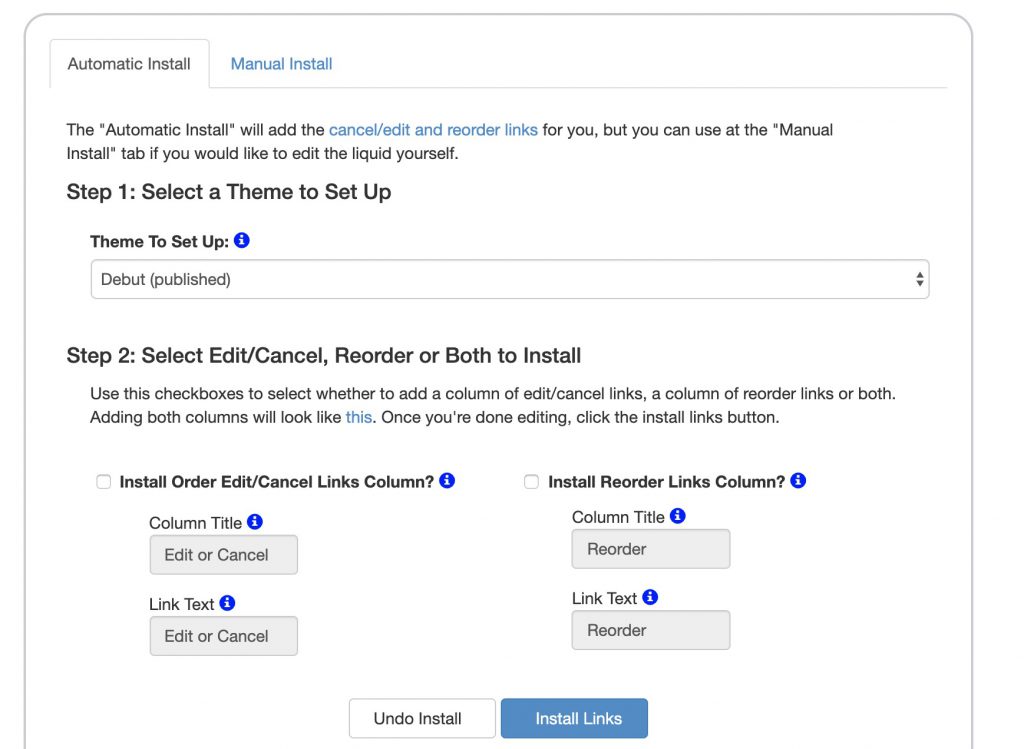Click info icon next to Edit/Cancel Links Column
1024x749 pixels.
click(447, 481)
